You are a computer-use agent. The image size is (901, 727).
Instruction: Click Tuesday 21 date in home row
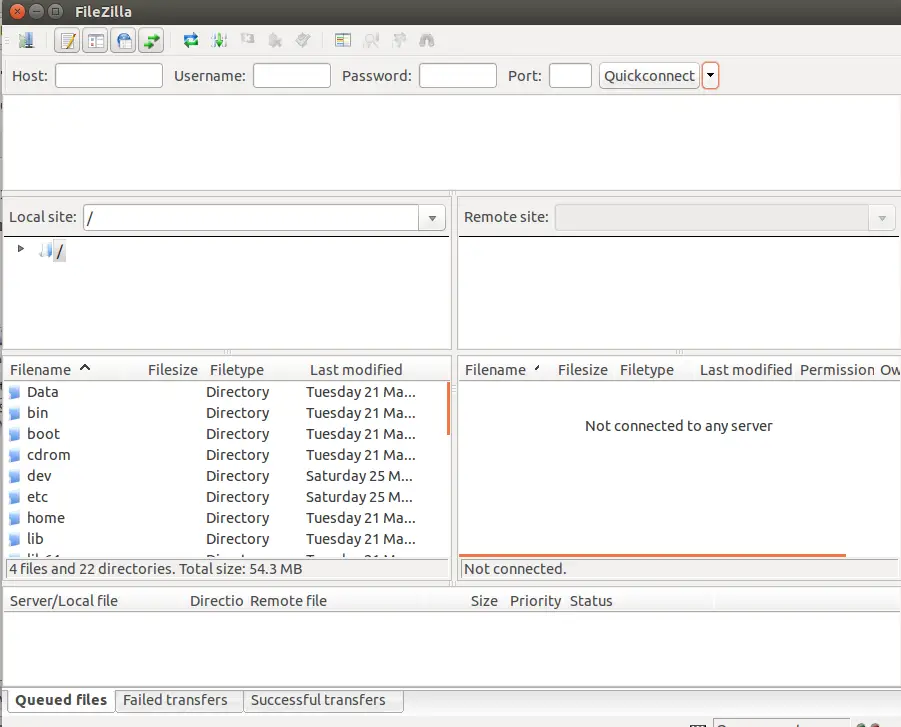(x=361, y=518)
